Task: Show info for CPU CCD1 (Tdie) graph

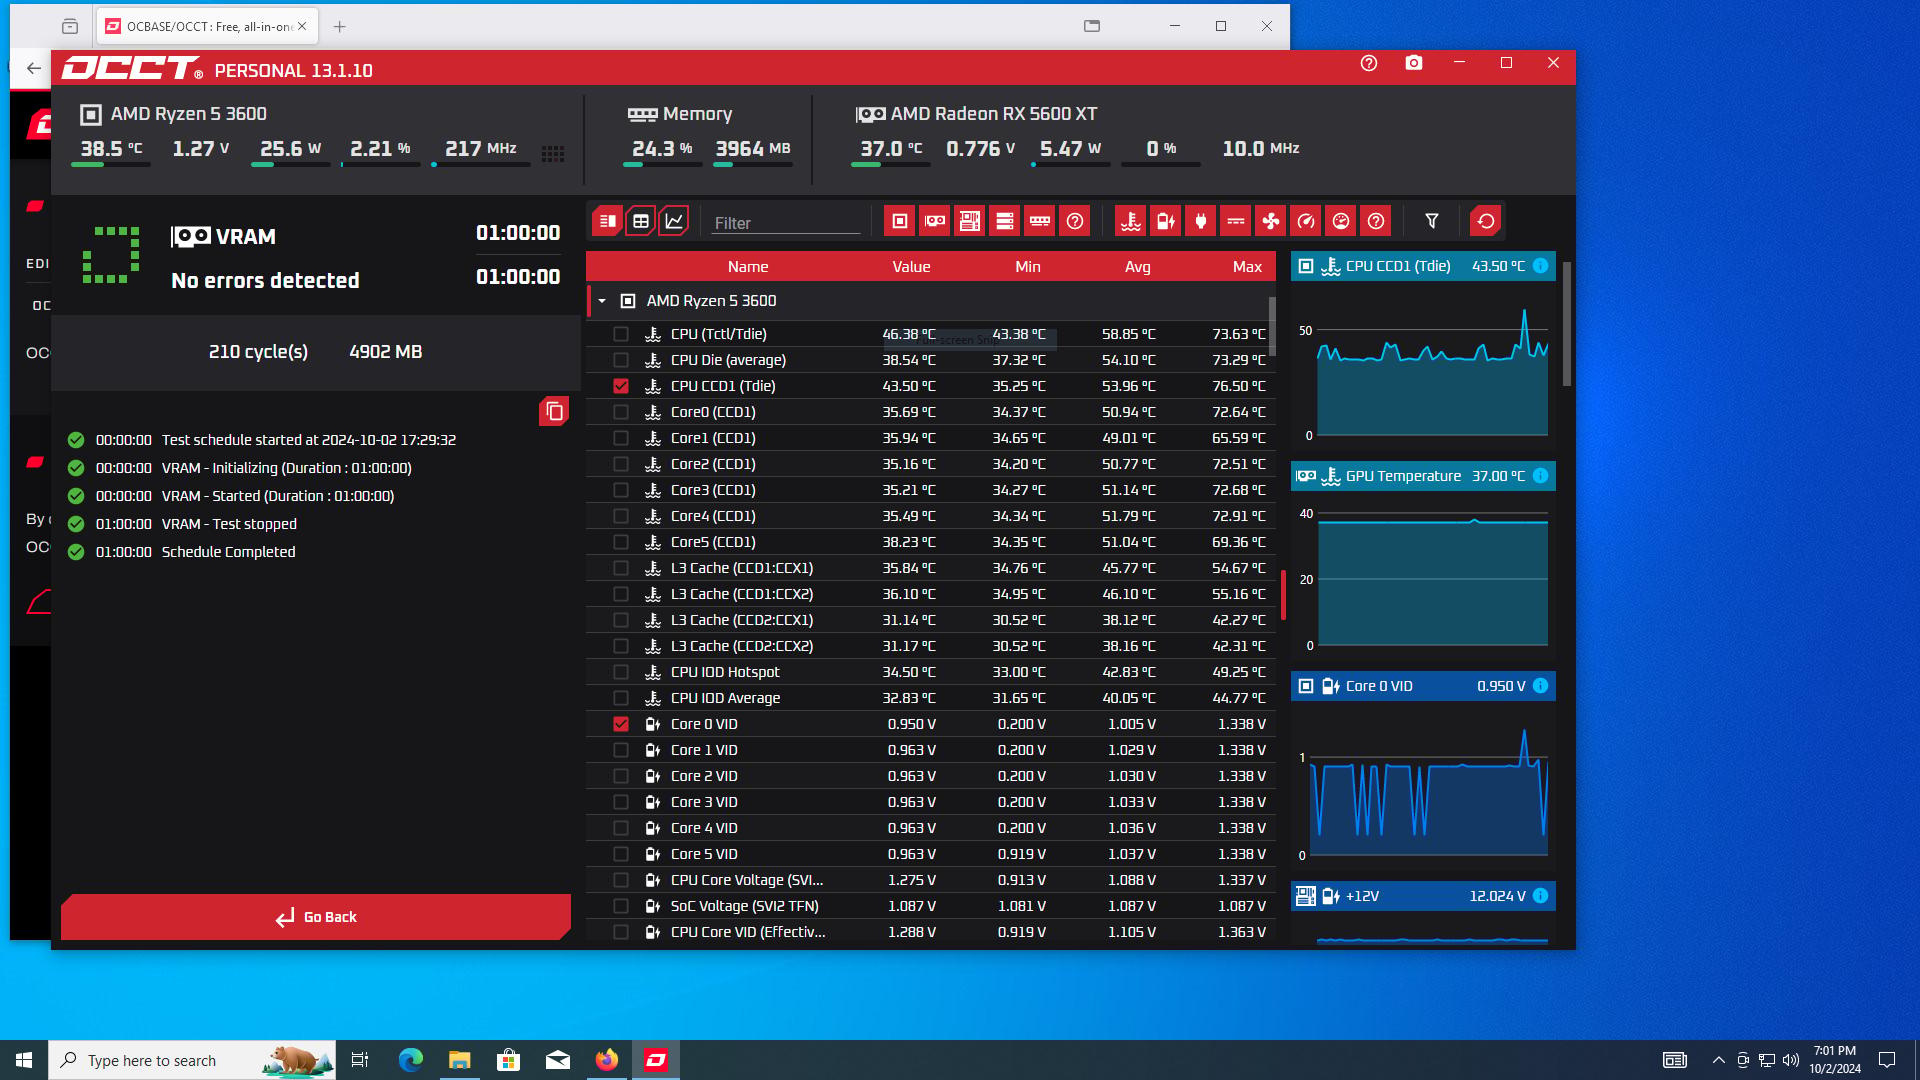Action: tap(1541, 266)
